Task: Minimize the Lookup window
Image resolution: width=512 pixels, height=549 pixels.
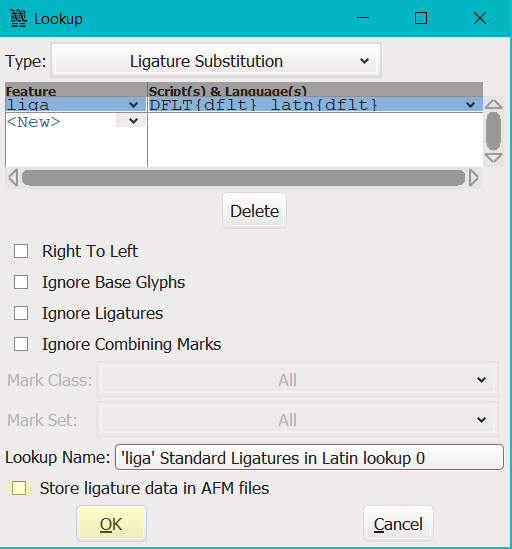Action: tap(363, 18)
